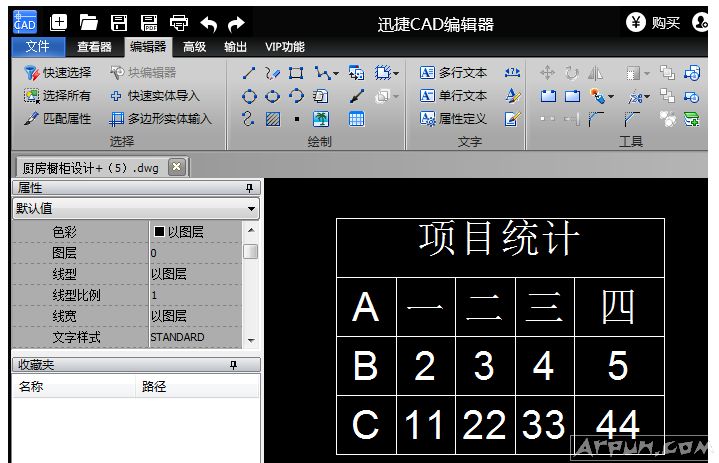Screen dimensions: 719x463
Task: Click the arrow leader draw tool
Action: [356, 96]
